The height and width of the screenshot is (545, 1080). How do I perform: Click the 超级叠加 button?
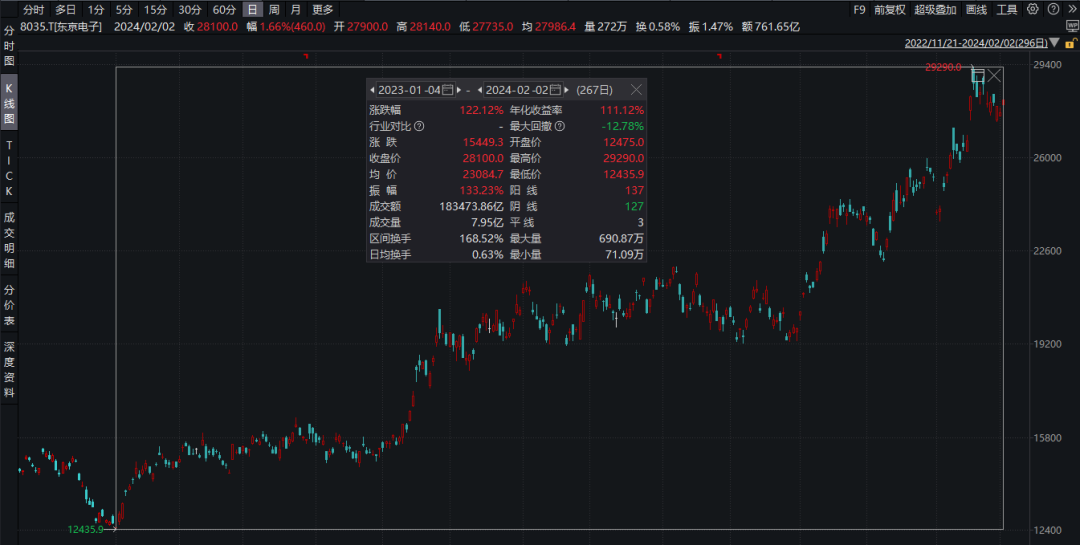pos(934,9)
